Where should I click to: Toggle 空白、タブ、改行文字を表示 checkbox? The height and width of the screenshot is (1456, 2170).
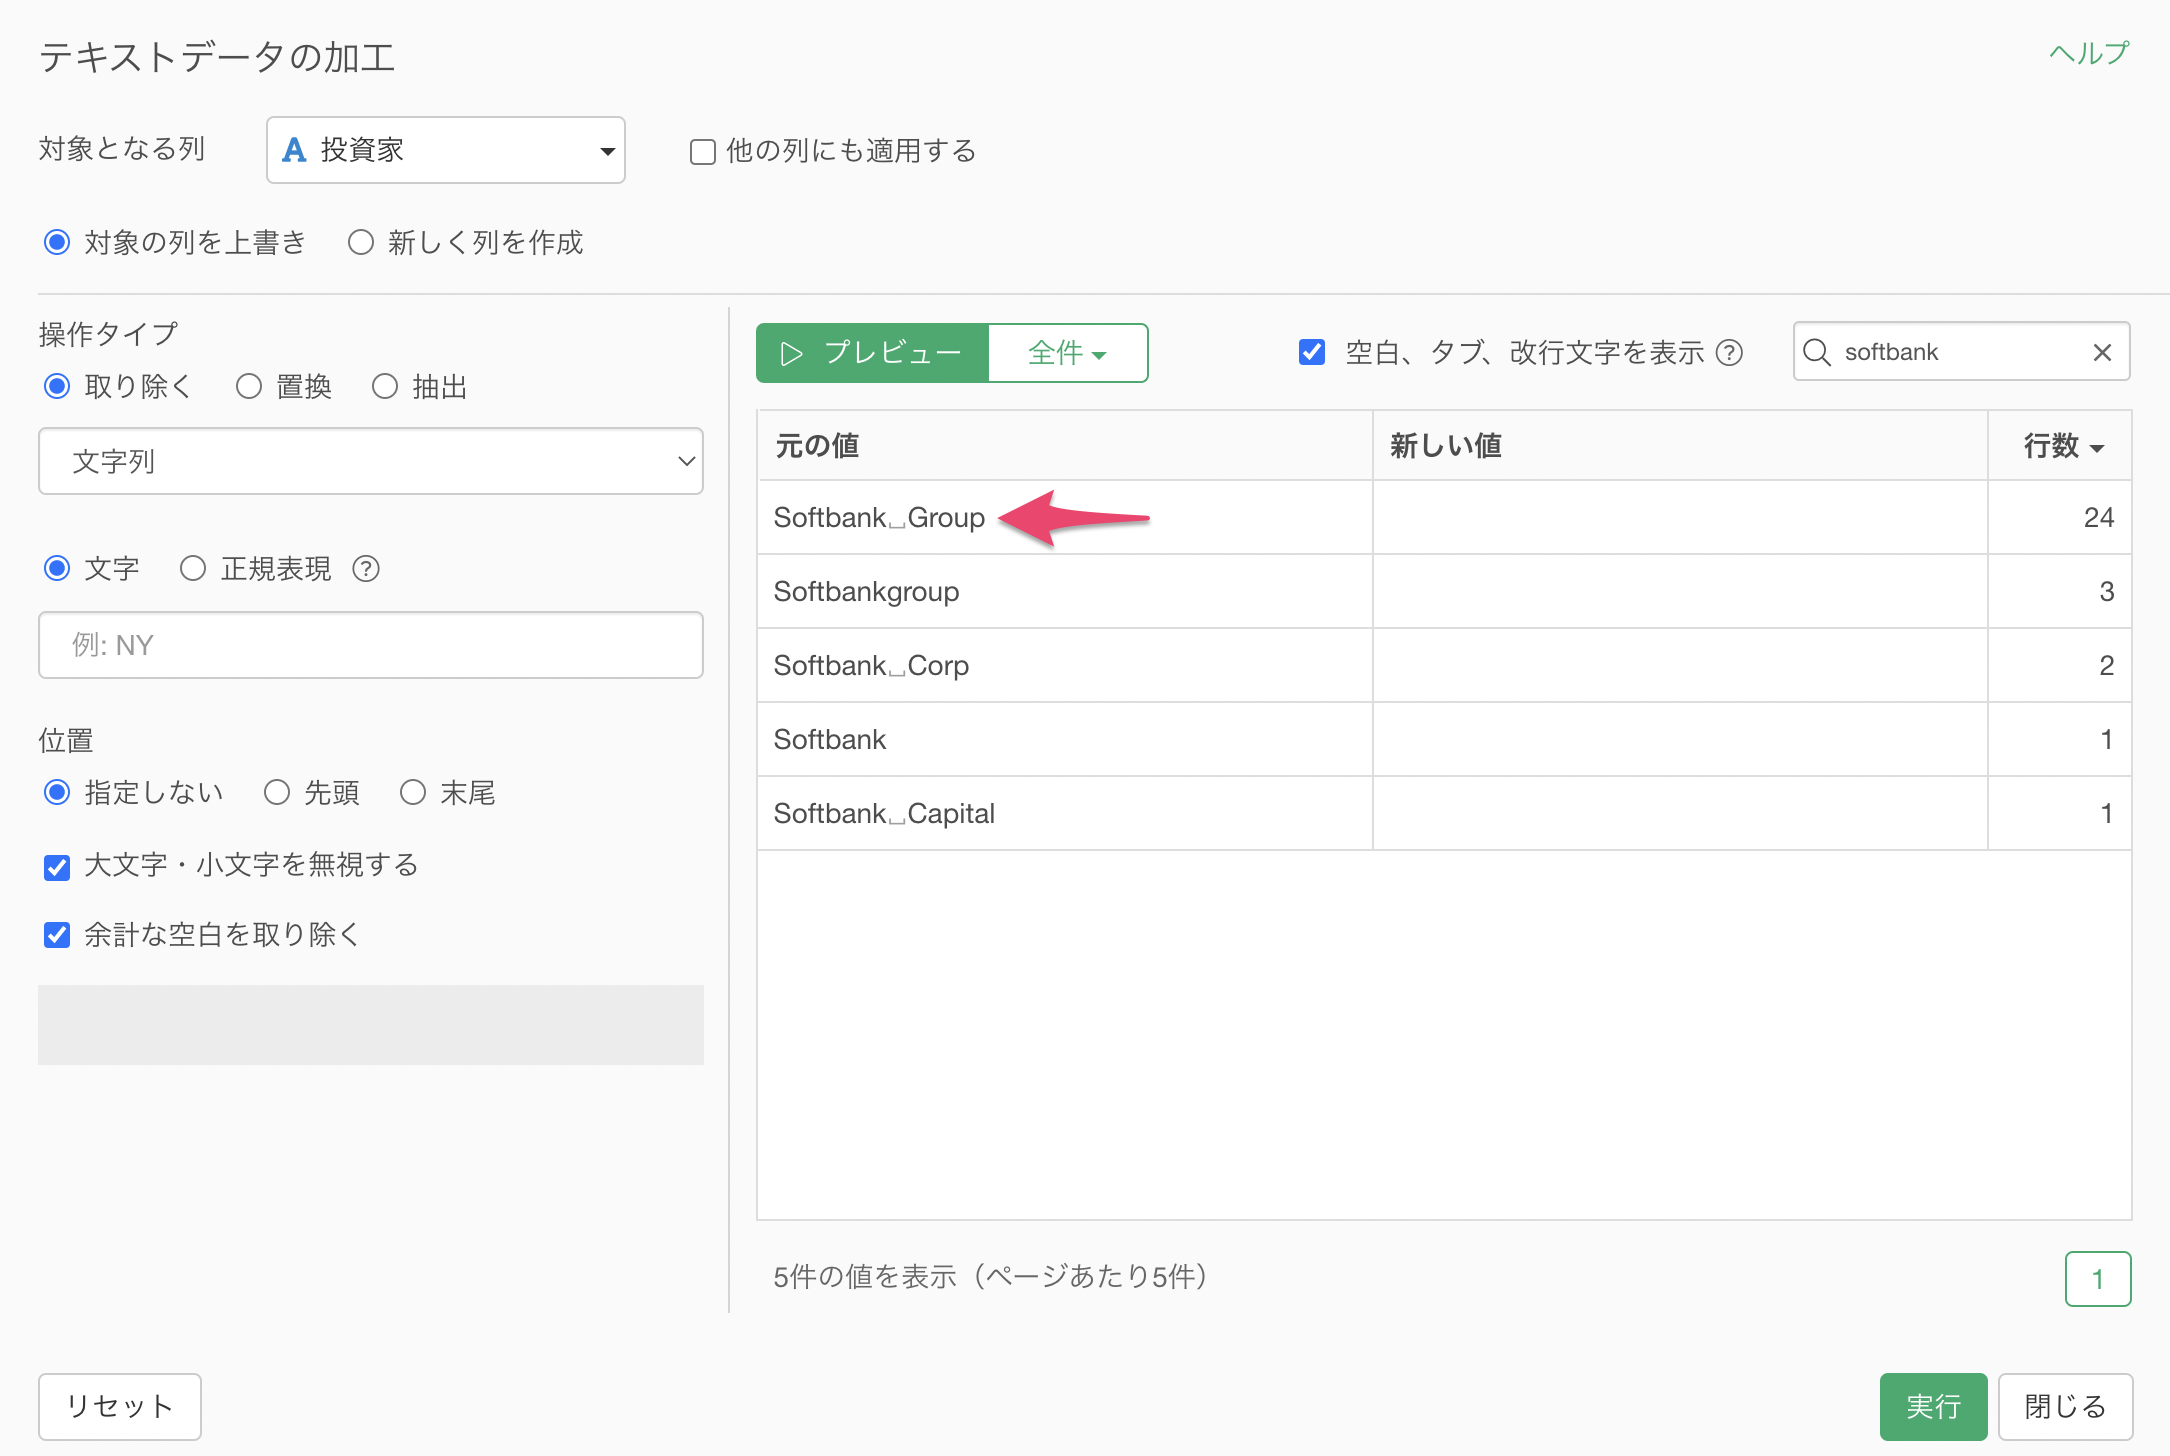coord(1312,352)
